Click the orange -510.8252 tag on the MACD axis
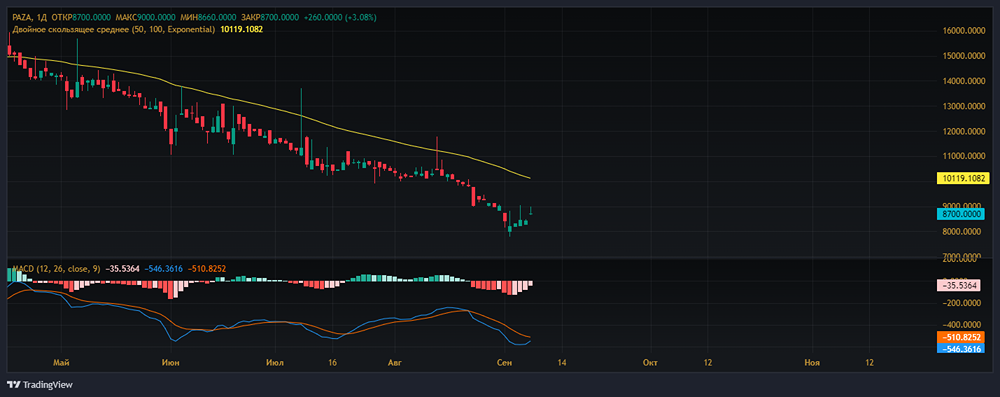Image resolution: width=1000 pixels, height=397 pixels. (960, 337)
